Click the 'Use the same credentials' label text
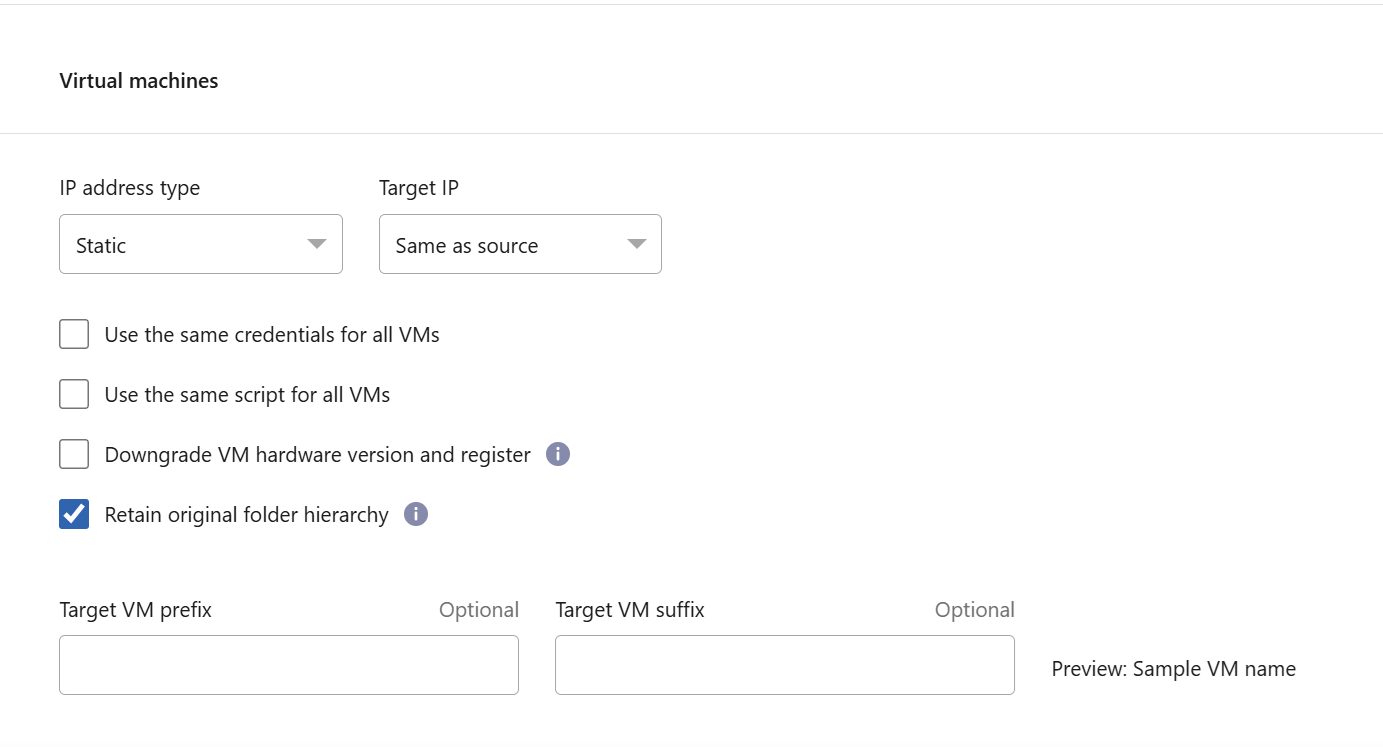 click(x=272, y=335)
